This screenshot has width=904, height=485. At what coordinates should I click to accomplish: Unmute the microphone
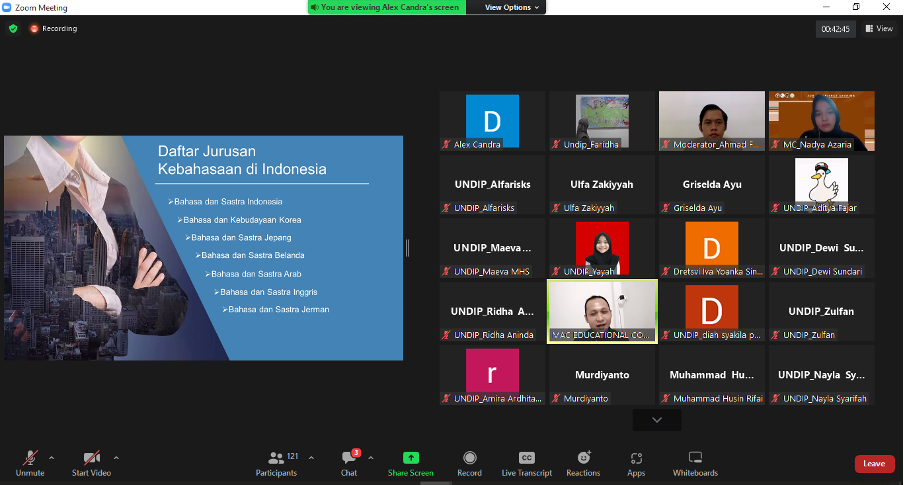tap(30, 462)
